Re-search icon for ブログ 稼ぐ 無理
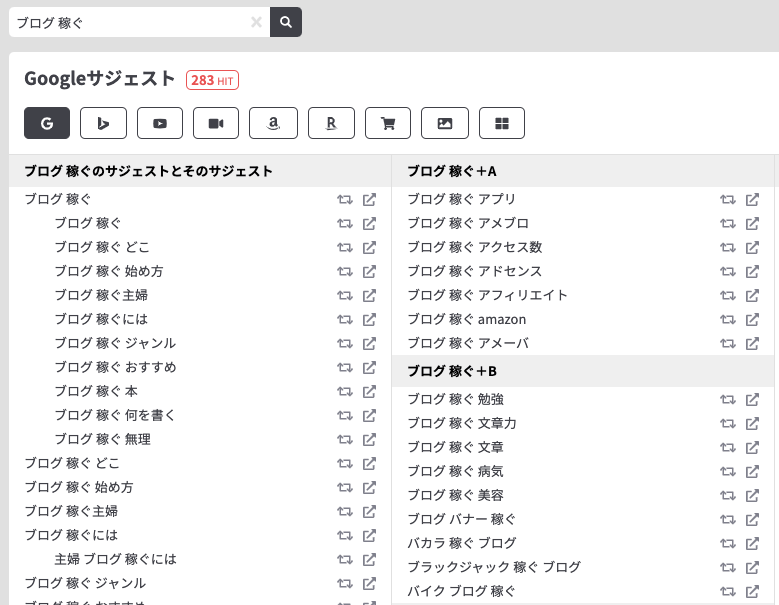The height and width of the screenshot is (605, 779). 345,440
